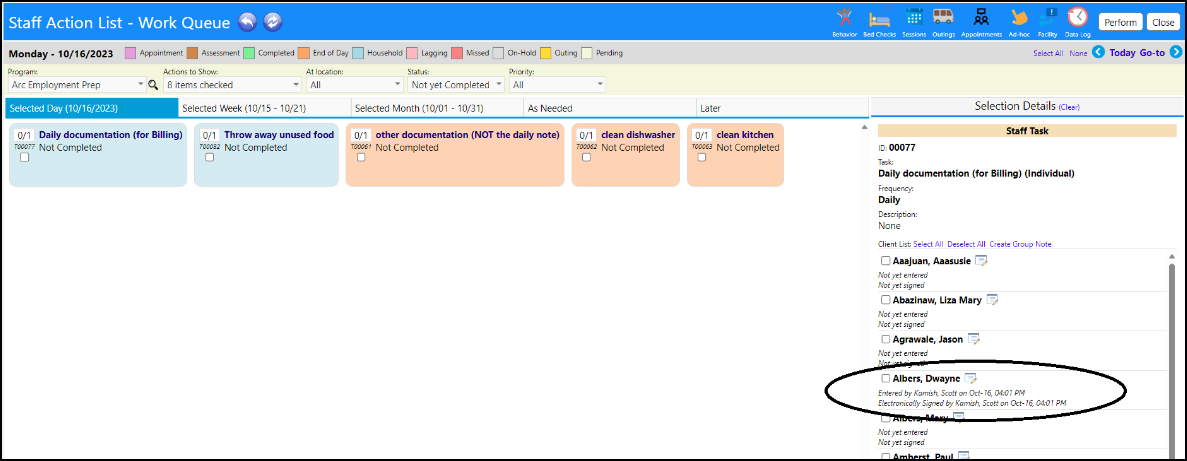Tick the checkbox for Albers, Dwayne

(886, 378)
